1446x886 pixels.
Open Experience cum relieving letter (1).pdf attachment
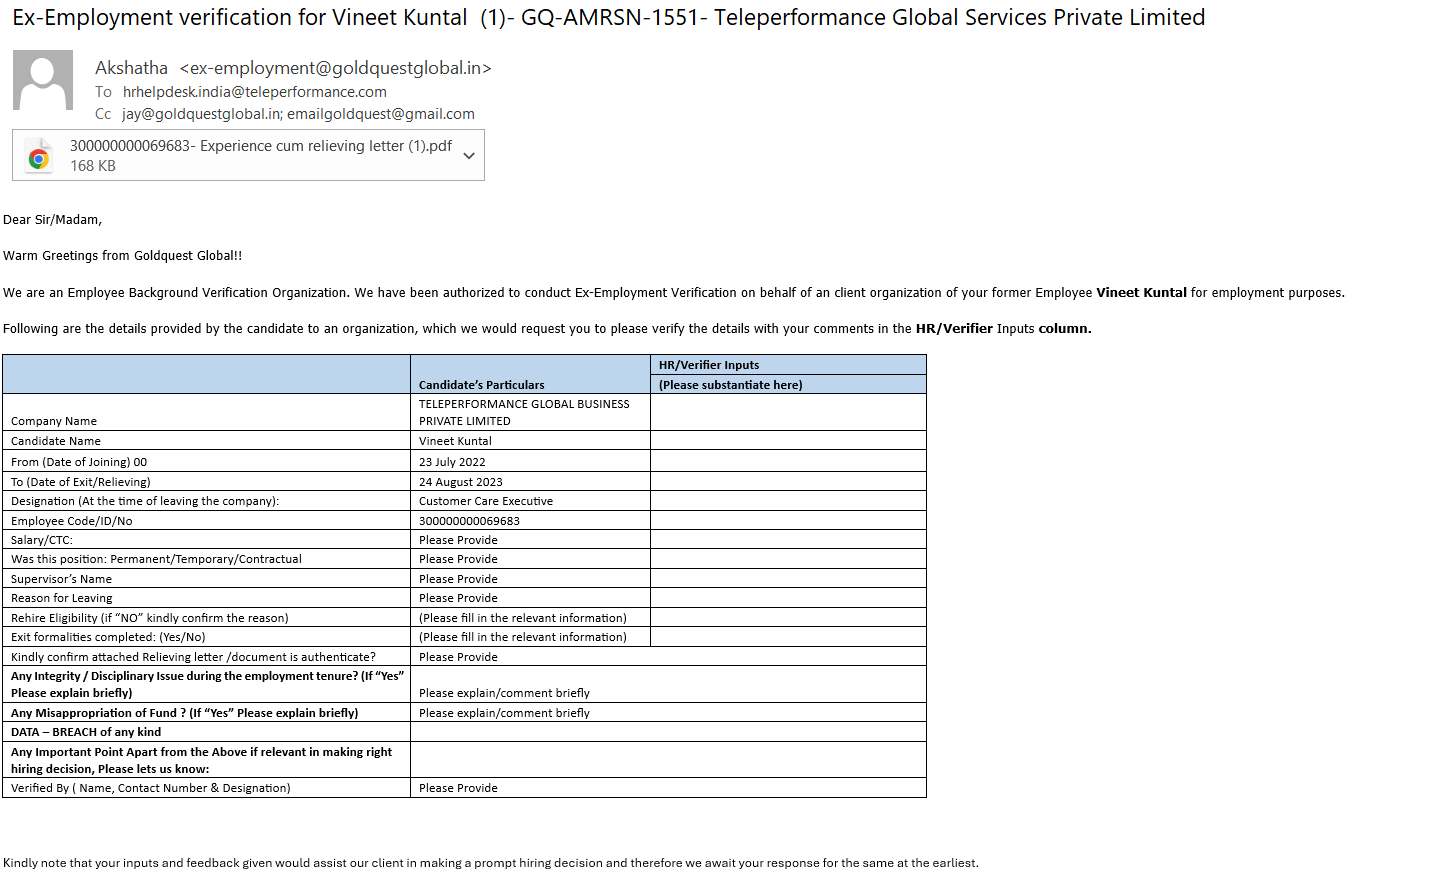[x=260, y=146]
